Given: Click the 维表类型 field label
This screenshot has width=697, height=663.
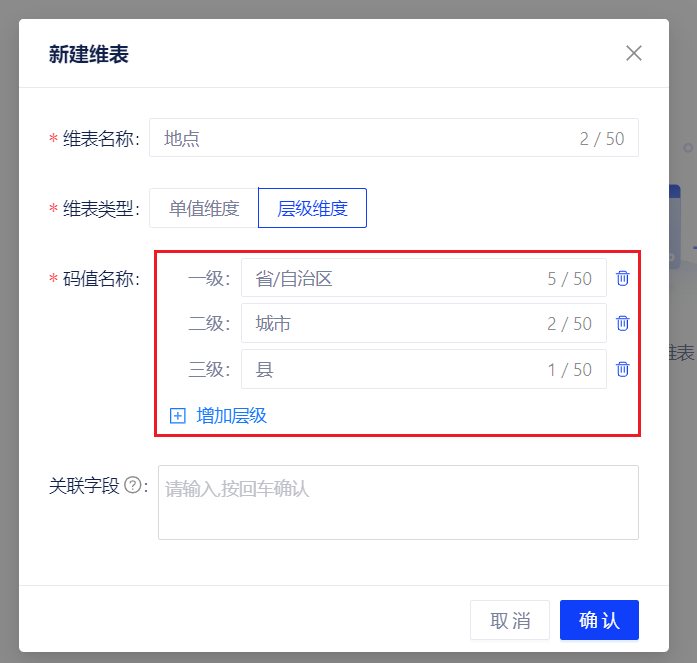Looking at the screenshot, I should (100, 209).
